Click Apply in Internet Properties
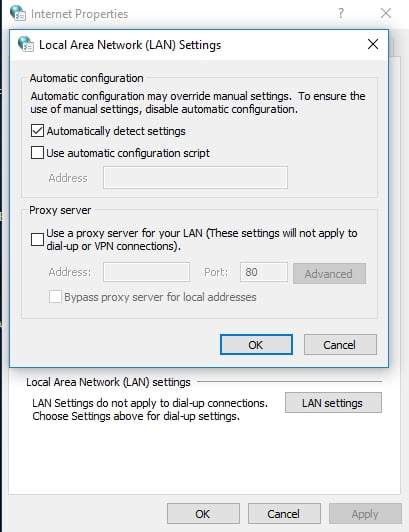Viewport: 409px width, 532px height. [x=365, y=513]
